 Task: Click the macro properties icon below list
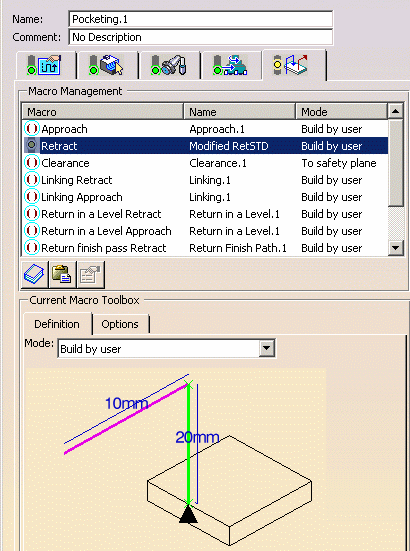point(90,275)
